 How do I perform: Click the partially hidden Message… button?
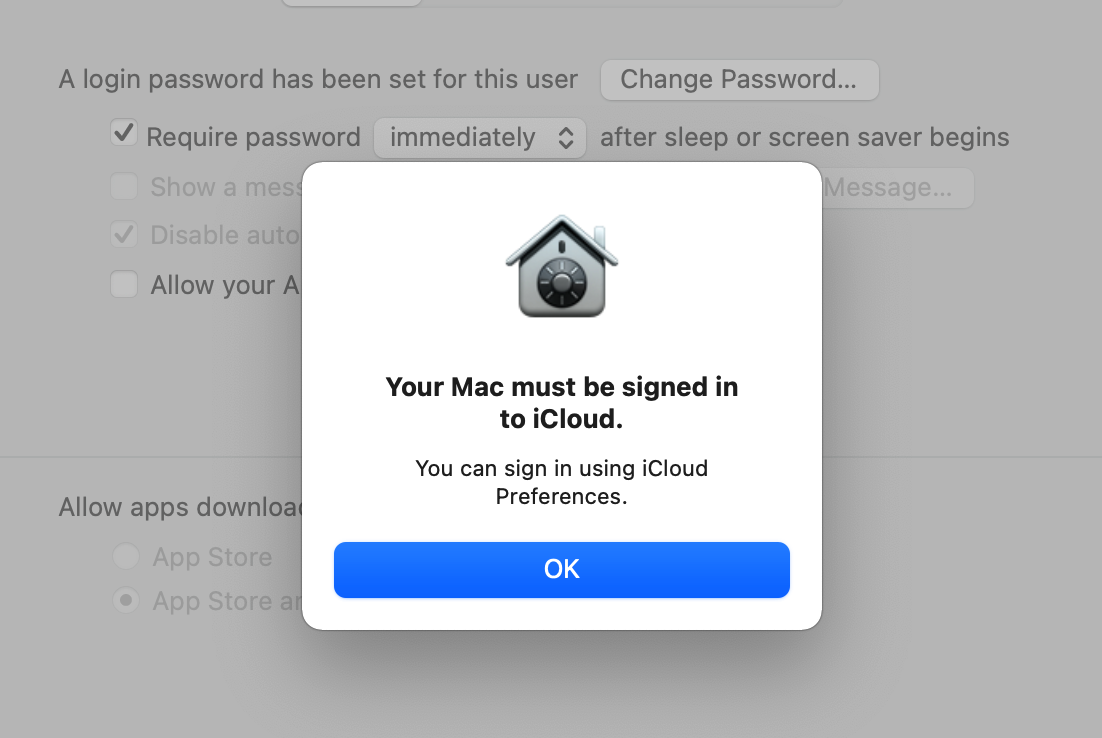pyautogui.click(x=895, y=187)
